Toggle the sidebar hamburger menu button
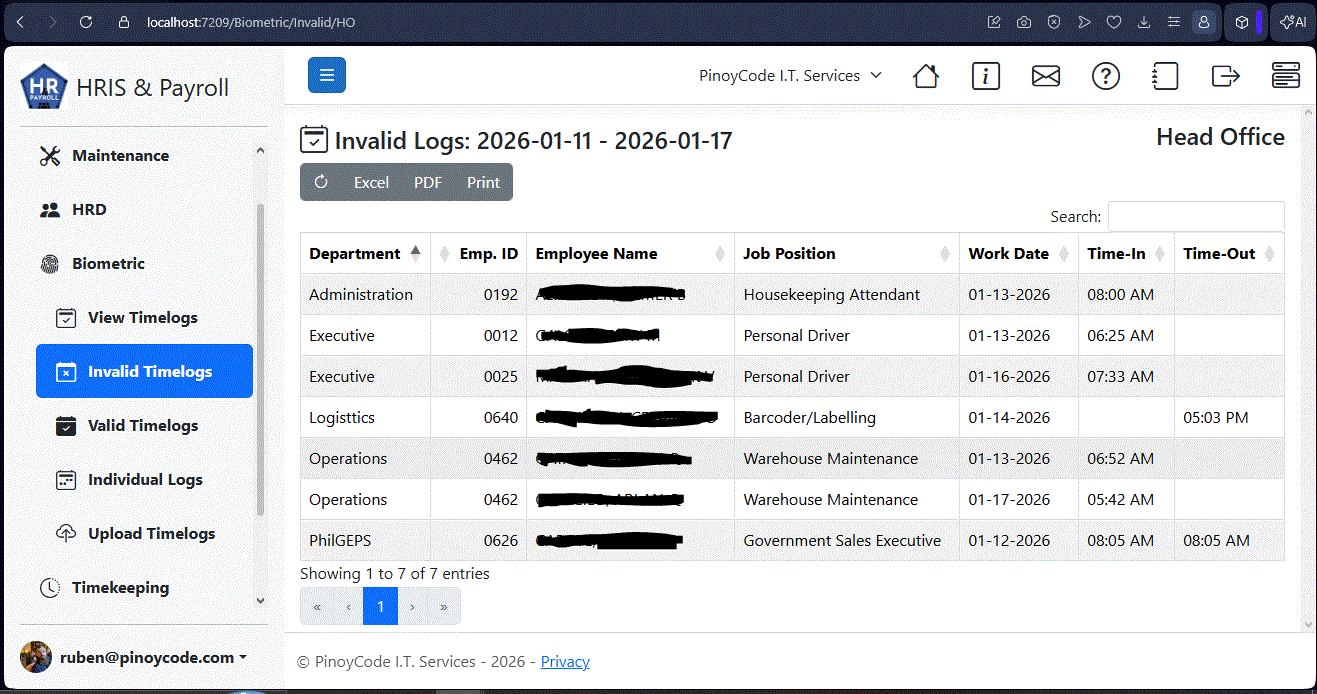 pos(327,75)
